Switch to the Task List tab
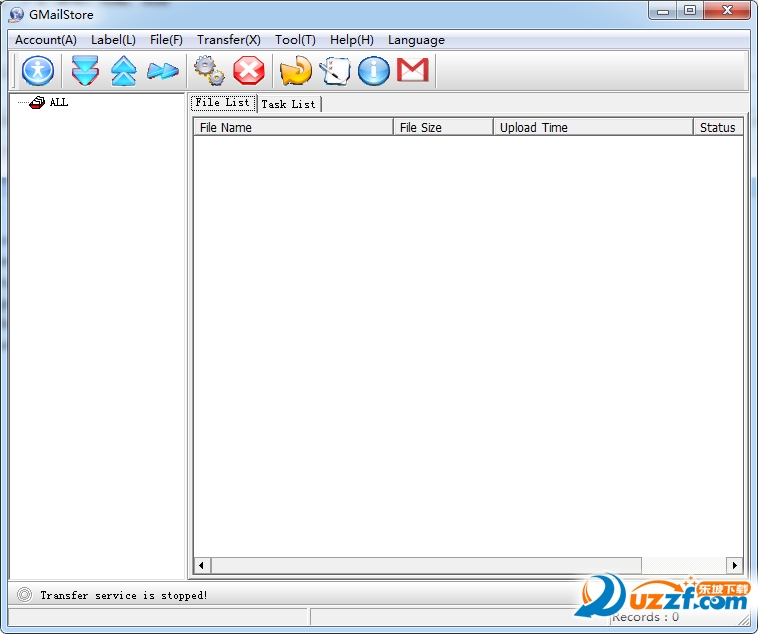758x634 pixels. click(289, 104)
